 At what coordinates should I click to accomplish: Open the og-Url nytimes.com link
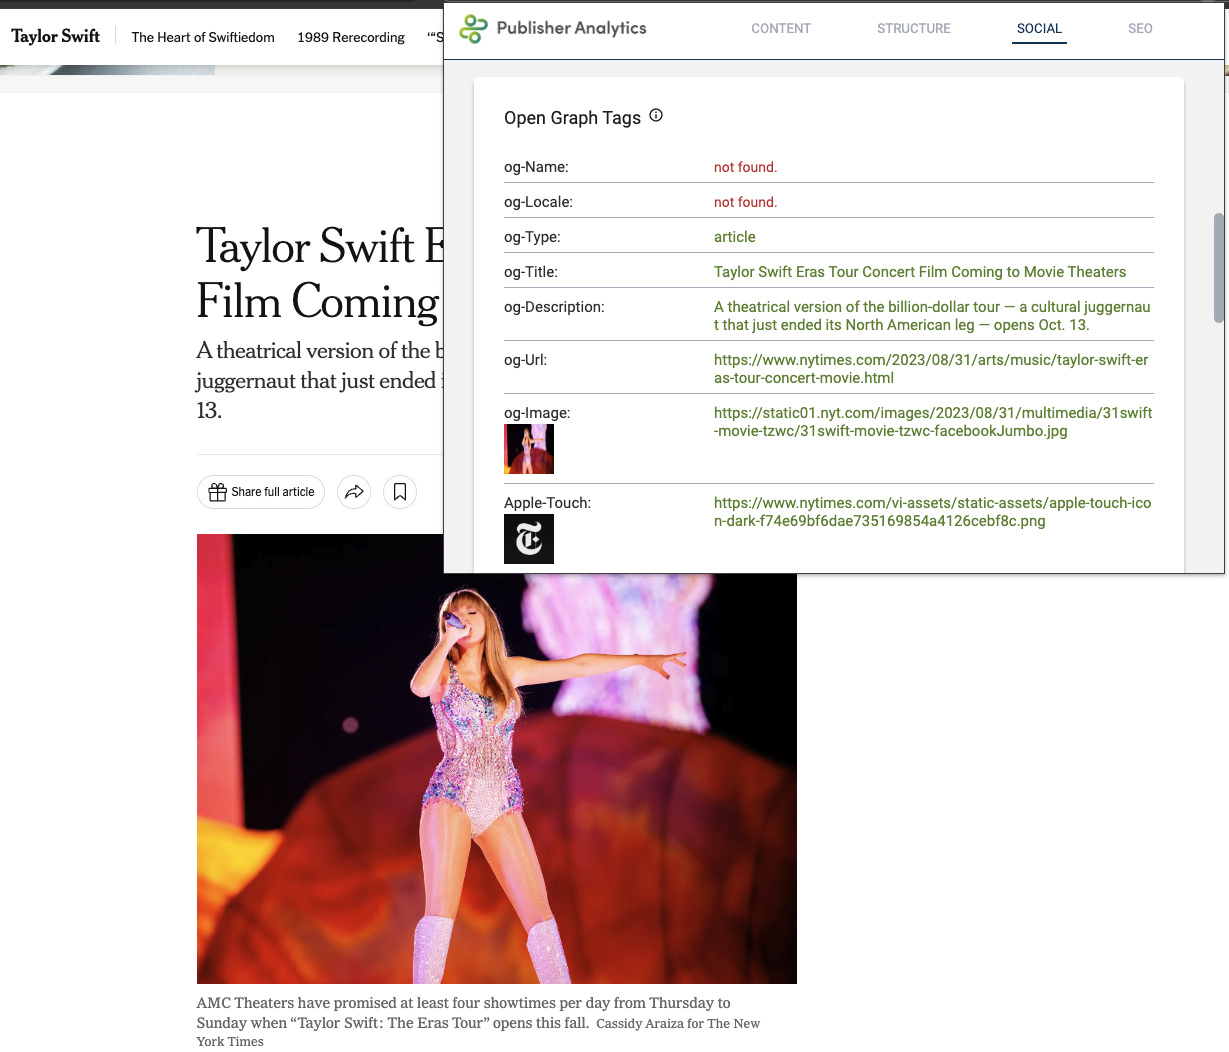(x=931, y=369)
